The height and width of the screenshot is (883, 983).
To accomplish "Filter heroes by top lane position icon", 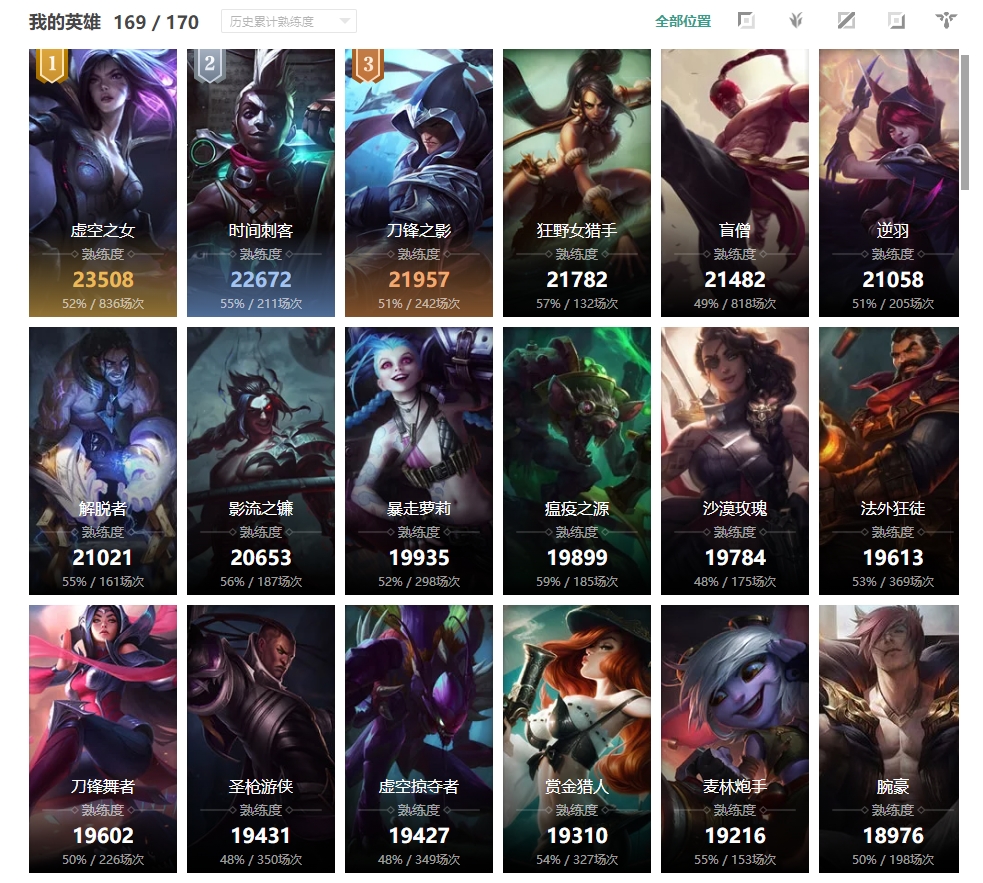I will [745, 21].
